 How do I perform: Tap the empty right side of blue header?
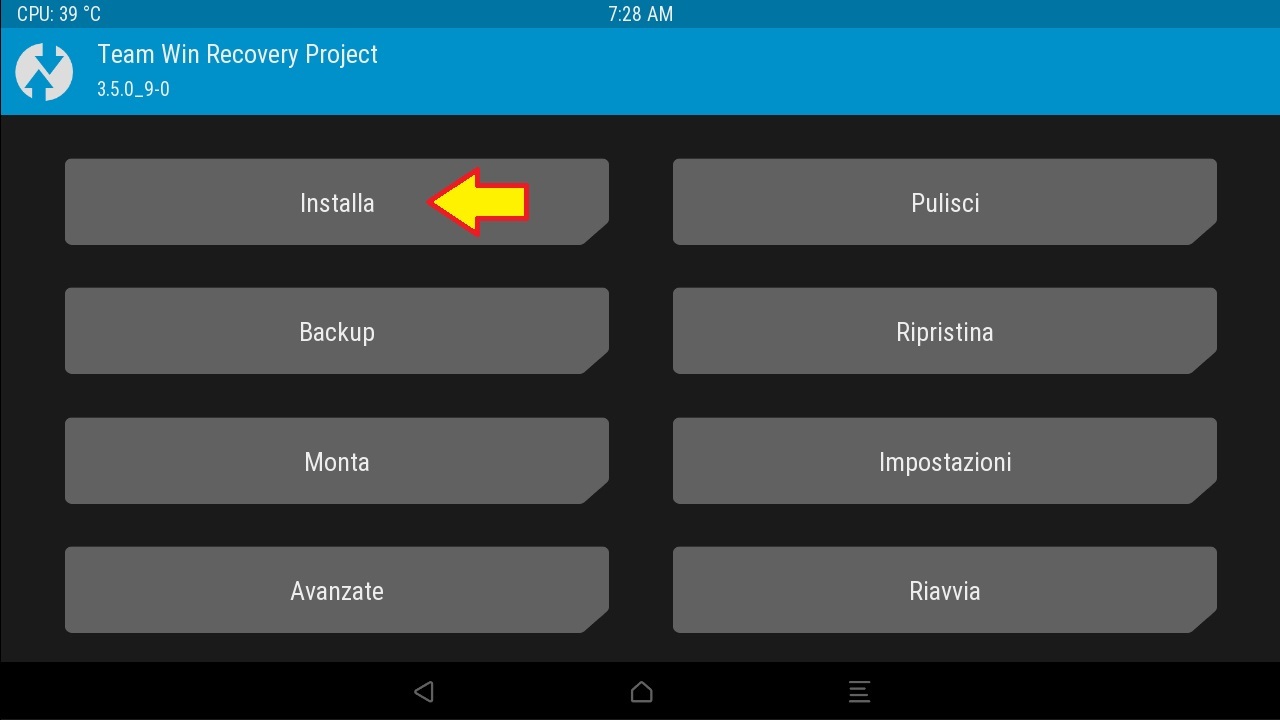[x=950, y=72]
